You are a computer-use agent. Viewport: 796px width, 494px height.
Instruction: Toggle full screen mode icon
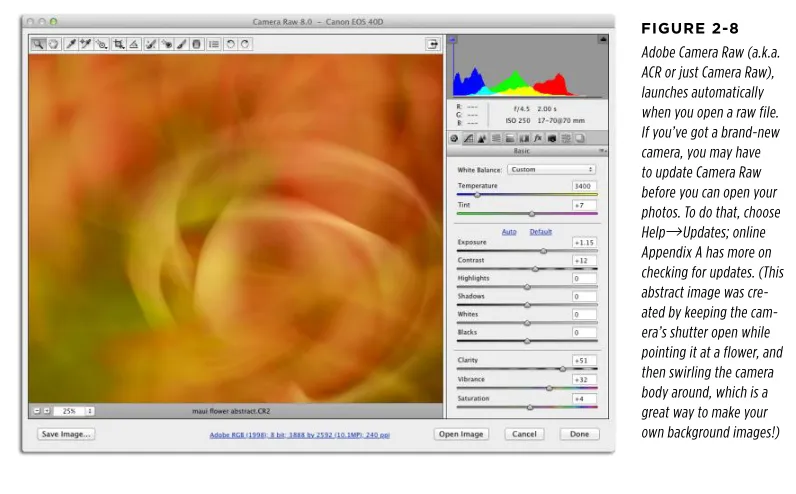click(432, 44)
